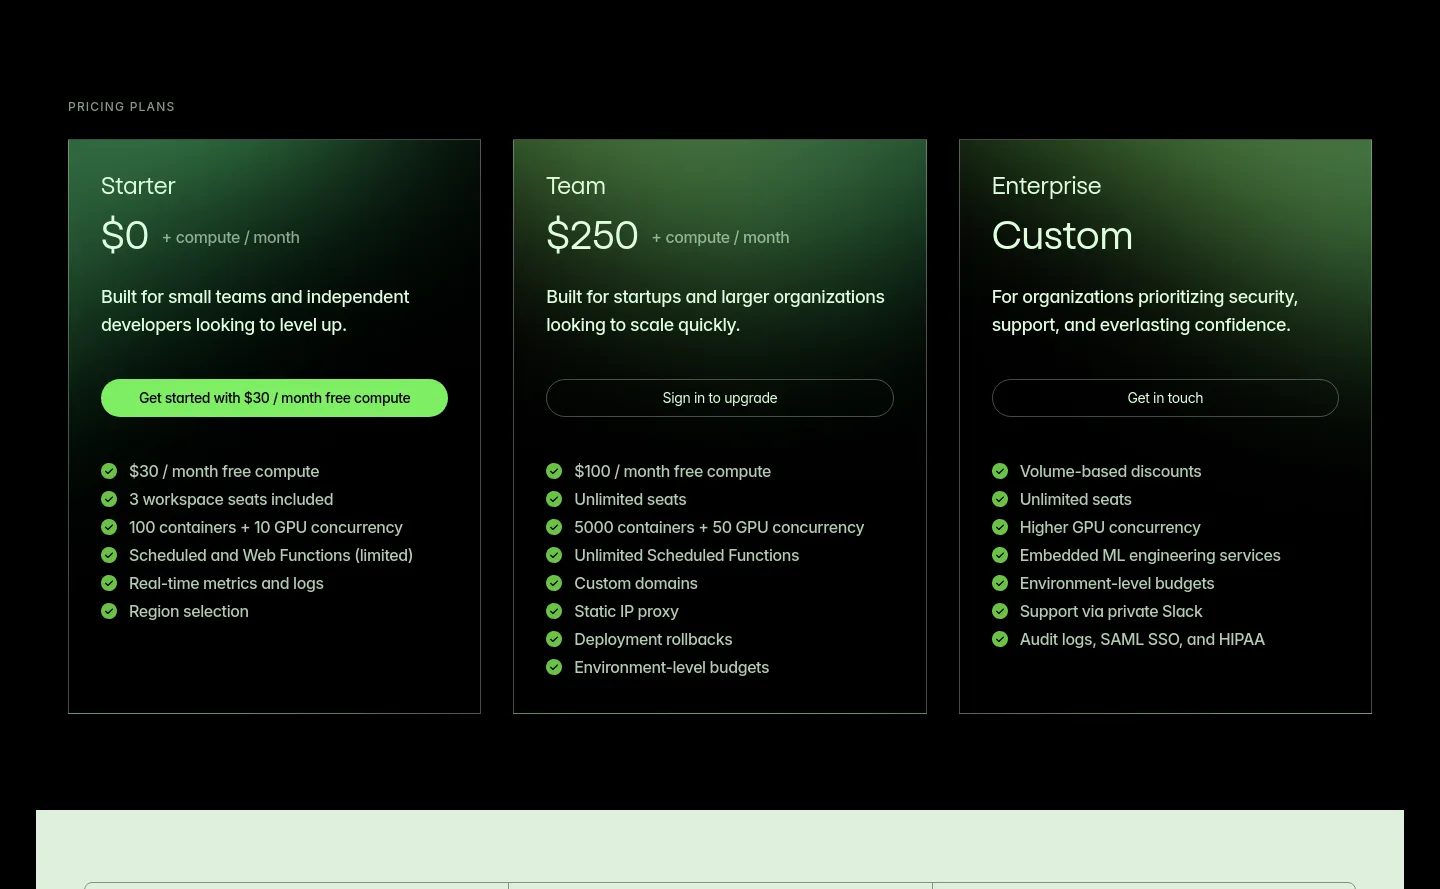The width and height of the screenshot is (1440, 889).
Task: Click Environment-level budgets text in the Team plan
Action: (672, 667)
